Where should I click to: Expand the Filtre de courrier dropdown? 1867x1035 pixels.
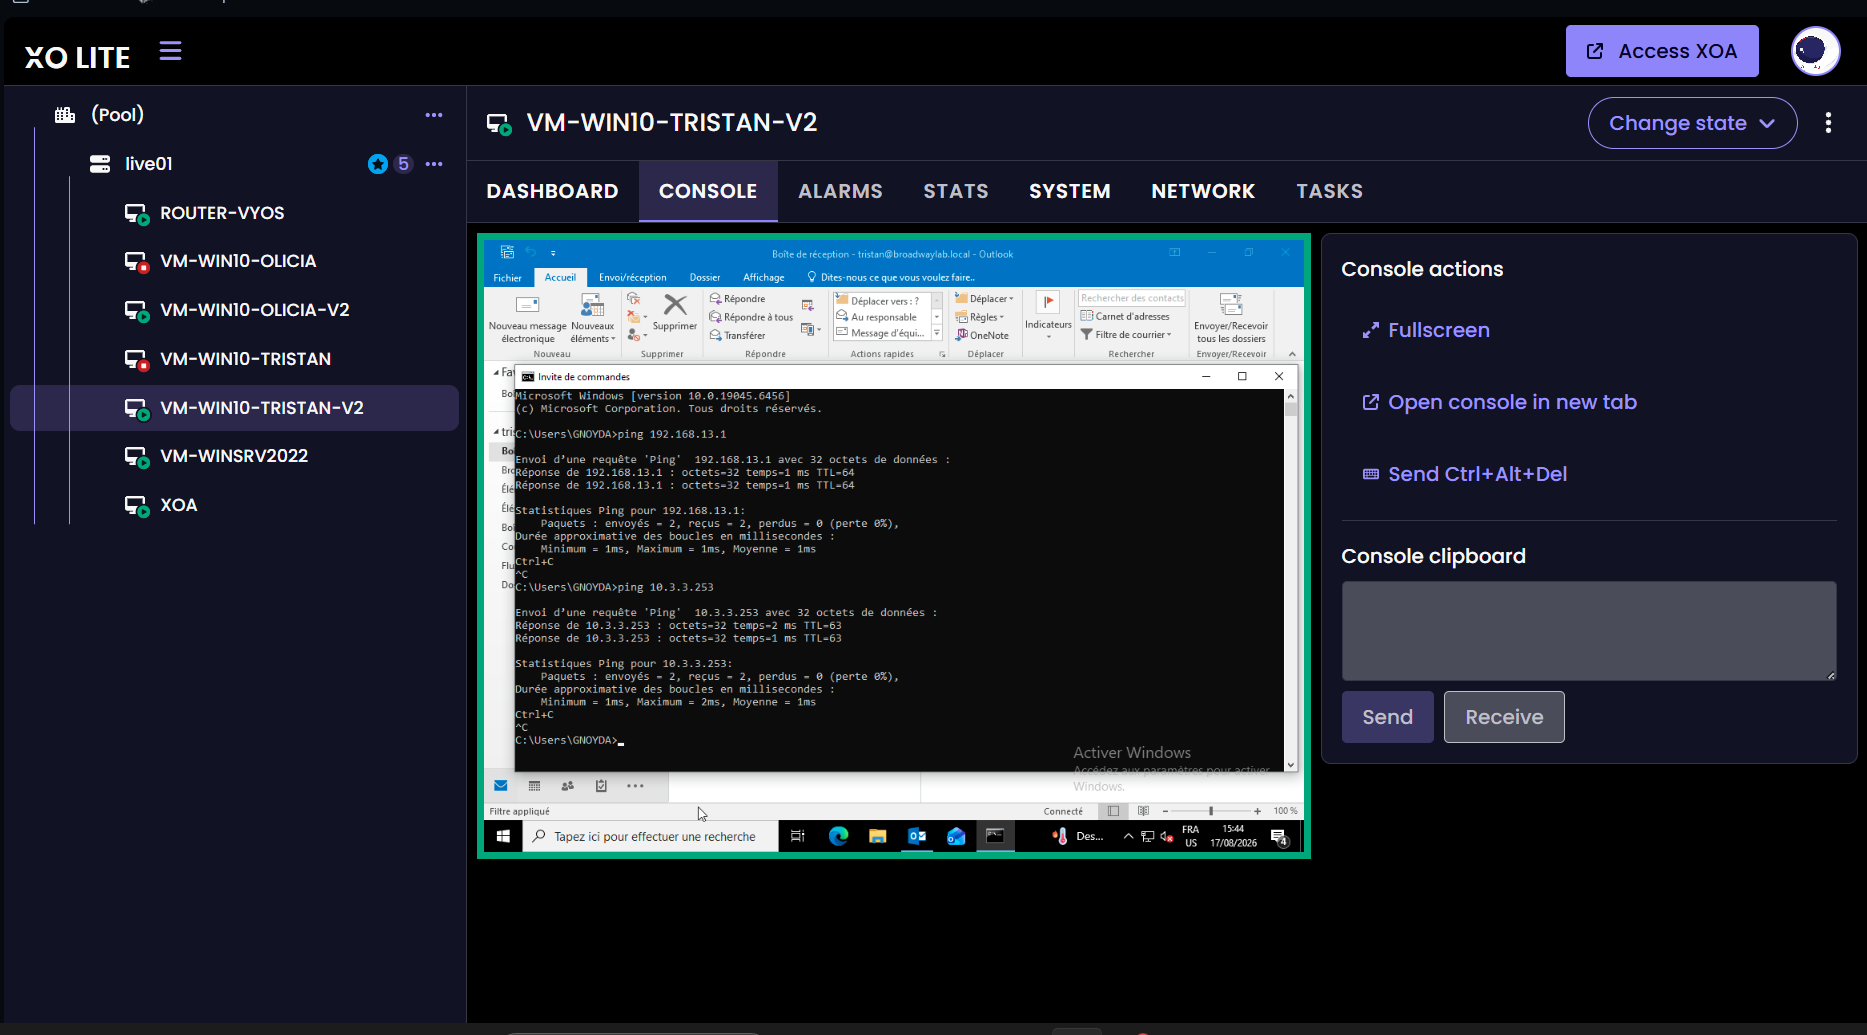pos(1126,335)
